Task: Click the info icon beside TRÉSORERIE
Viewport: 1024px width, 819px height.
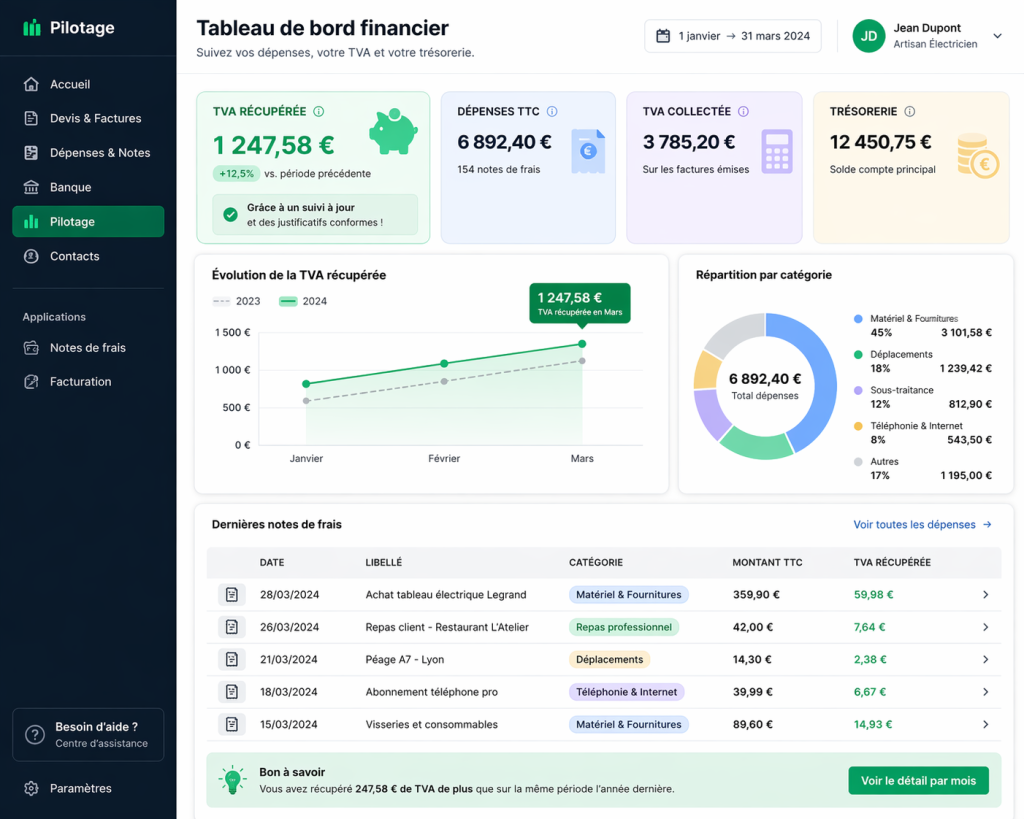Action: pos(910,112)
